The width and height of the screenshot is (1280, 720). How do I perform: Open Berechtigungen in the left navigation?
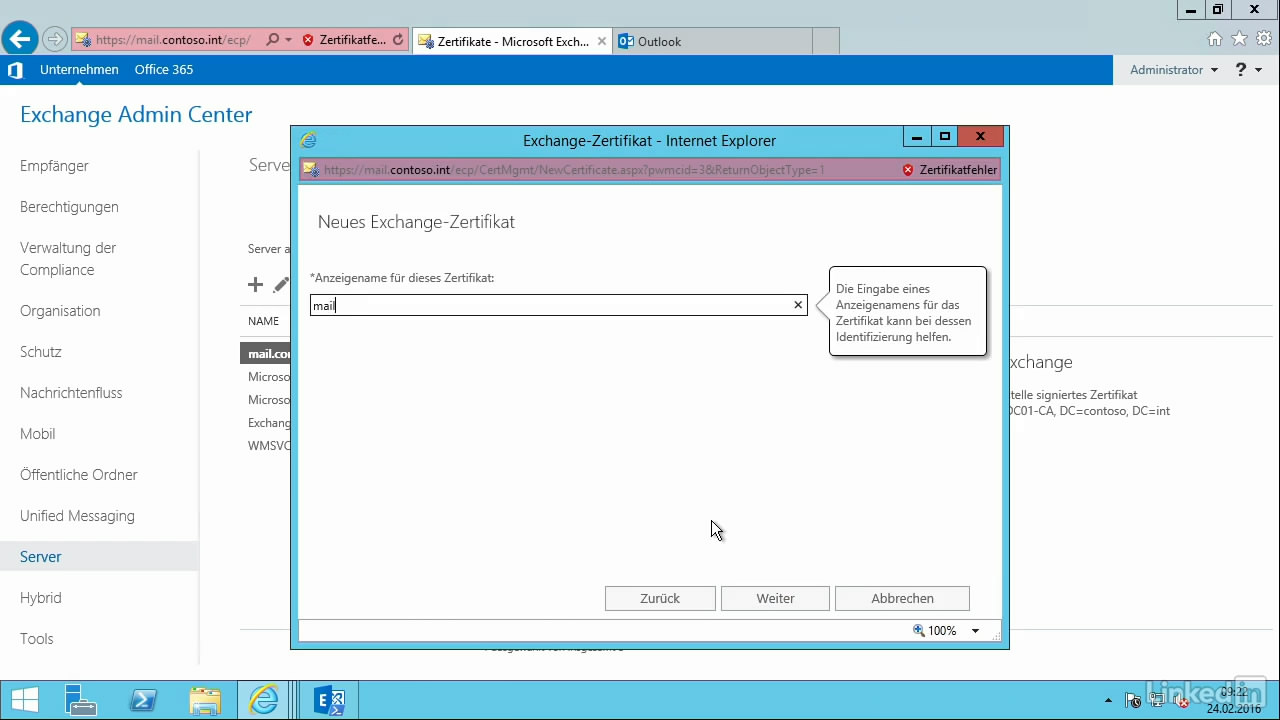(x=69, y=207)
